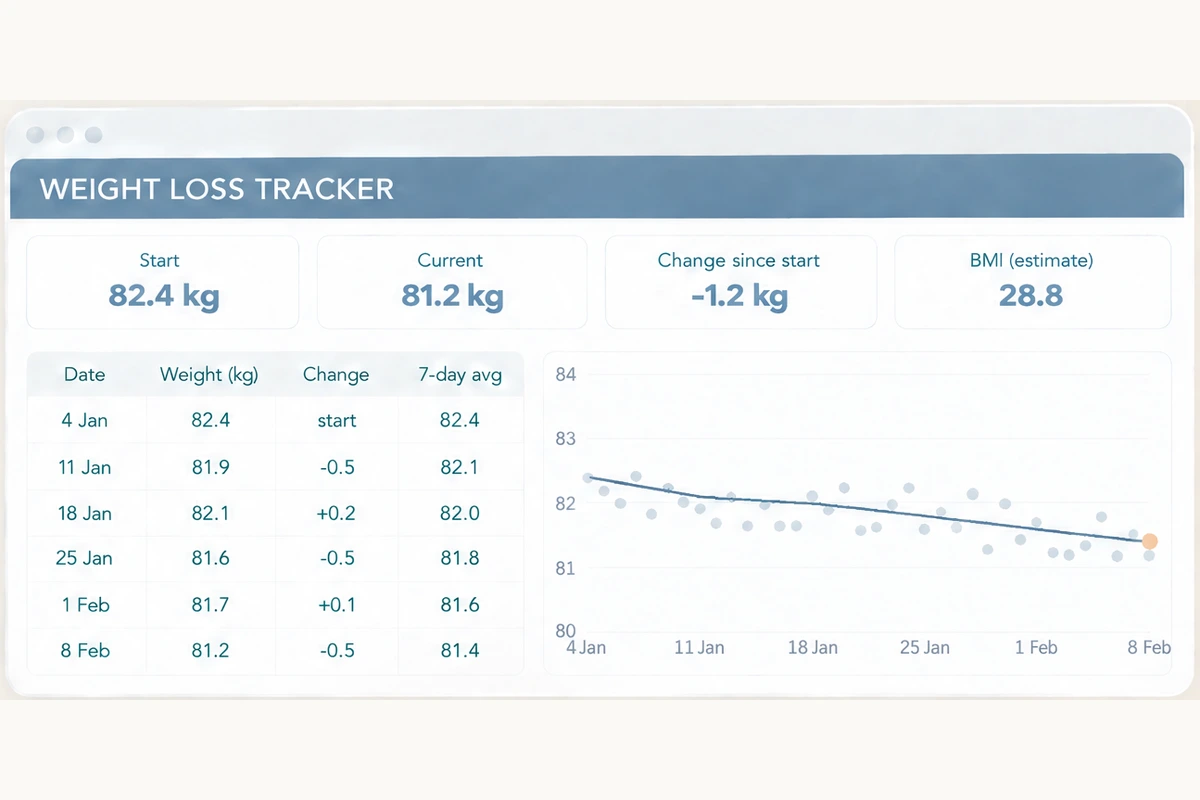This screenshot has height=800, width=1200.
Task: Click the 18 Jan label on chart x-axis
Action: point(812,647)
